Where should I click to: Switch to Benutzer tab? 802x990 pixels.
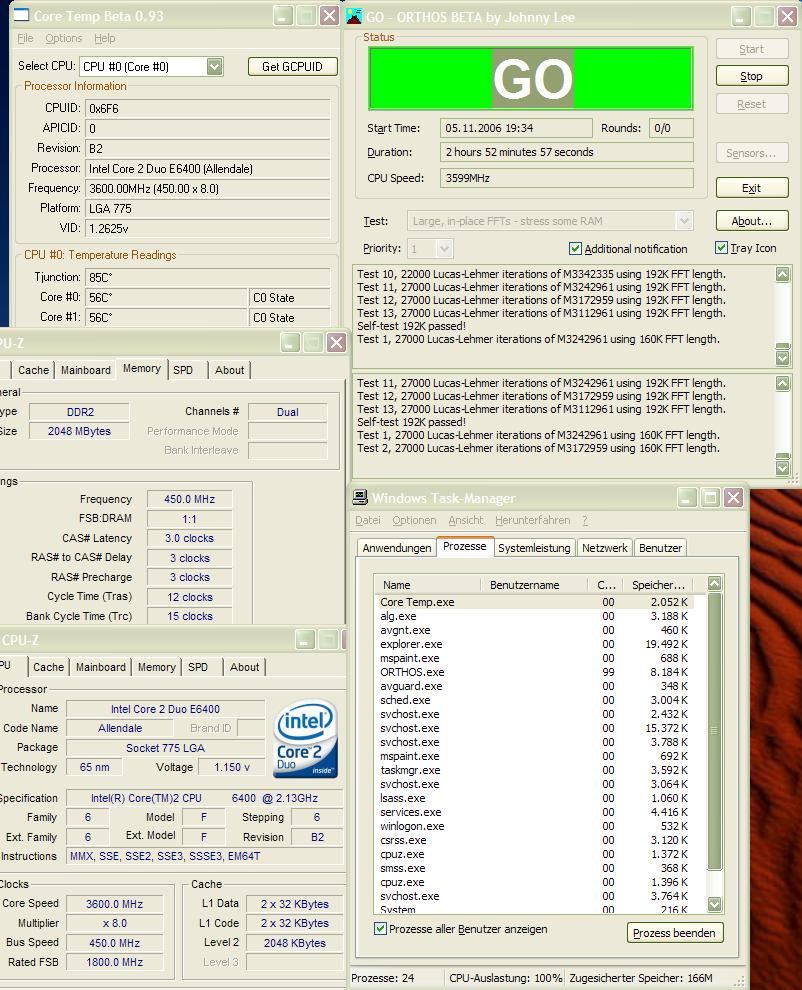(x=660, y=547)
